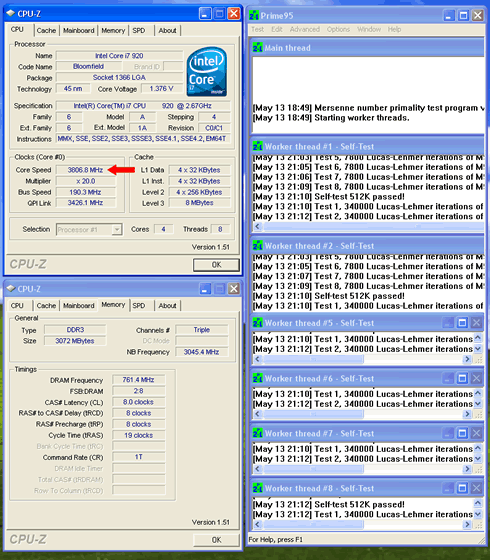Maximize the Worker thread #7 child window
Viewport: 490px width, 560px height.
462,433
